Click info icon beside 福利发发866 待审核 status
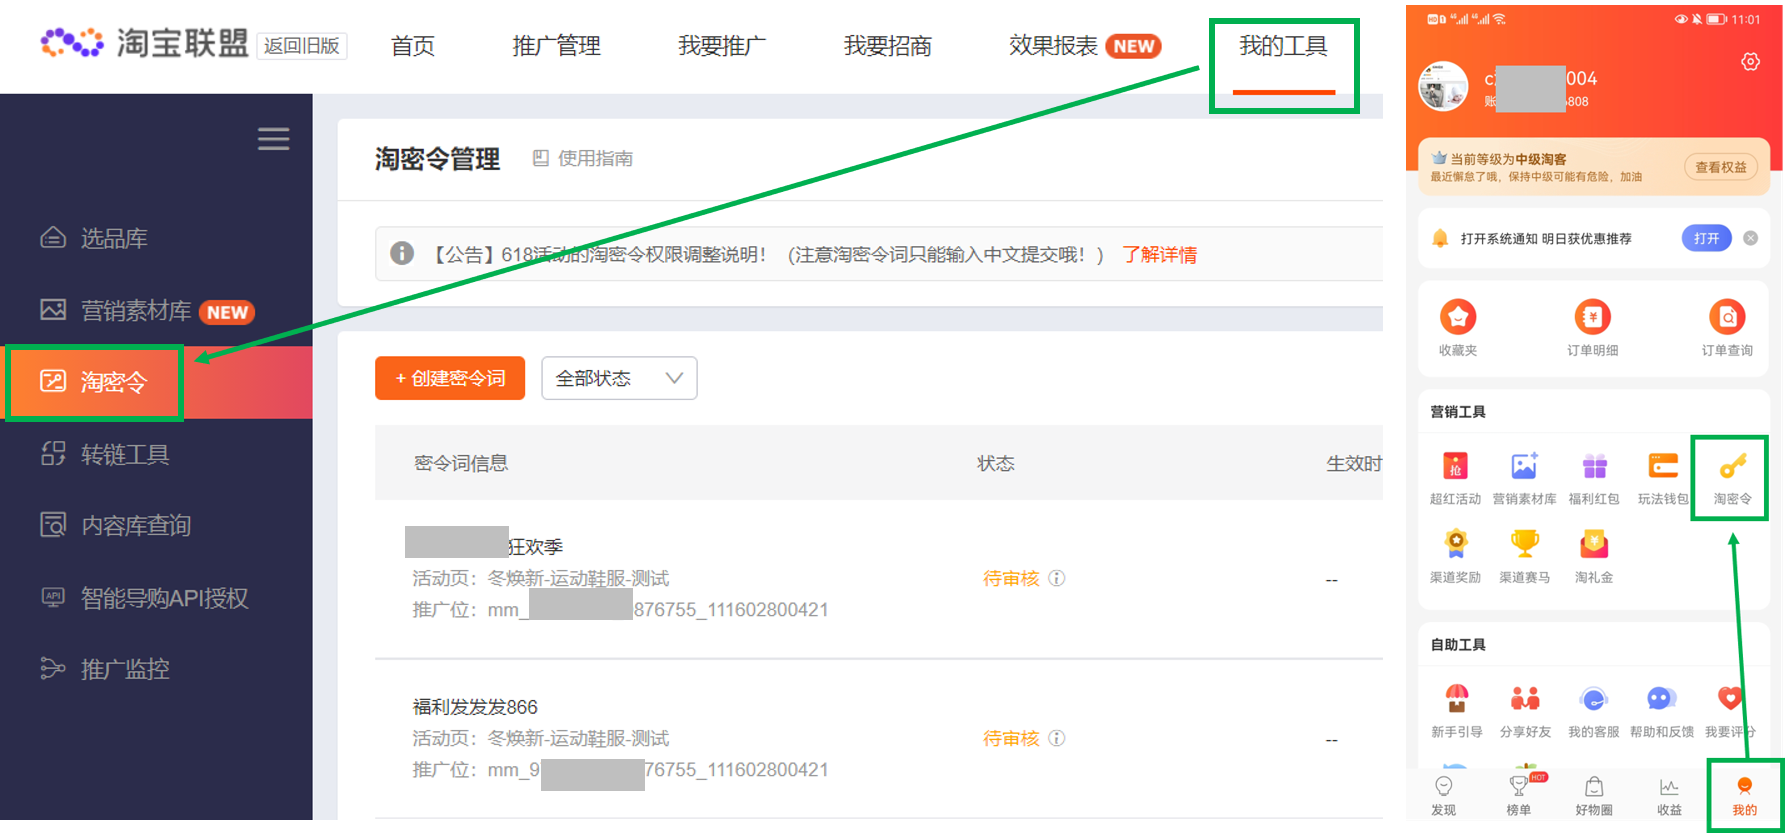1785x833 pixels. 1057,738
